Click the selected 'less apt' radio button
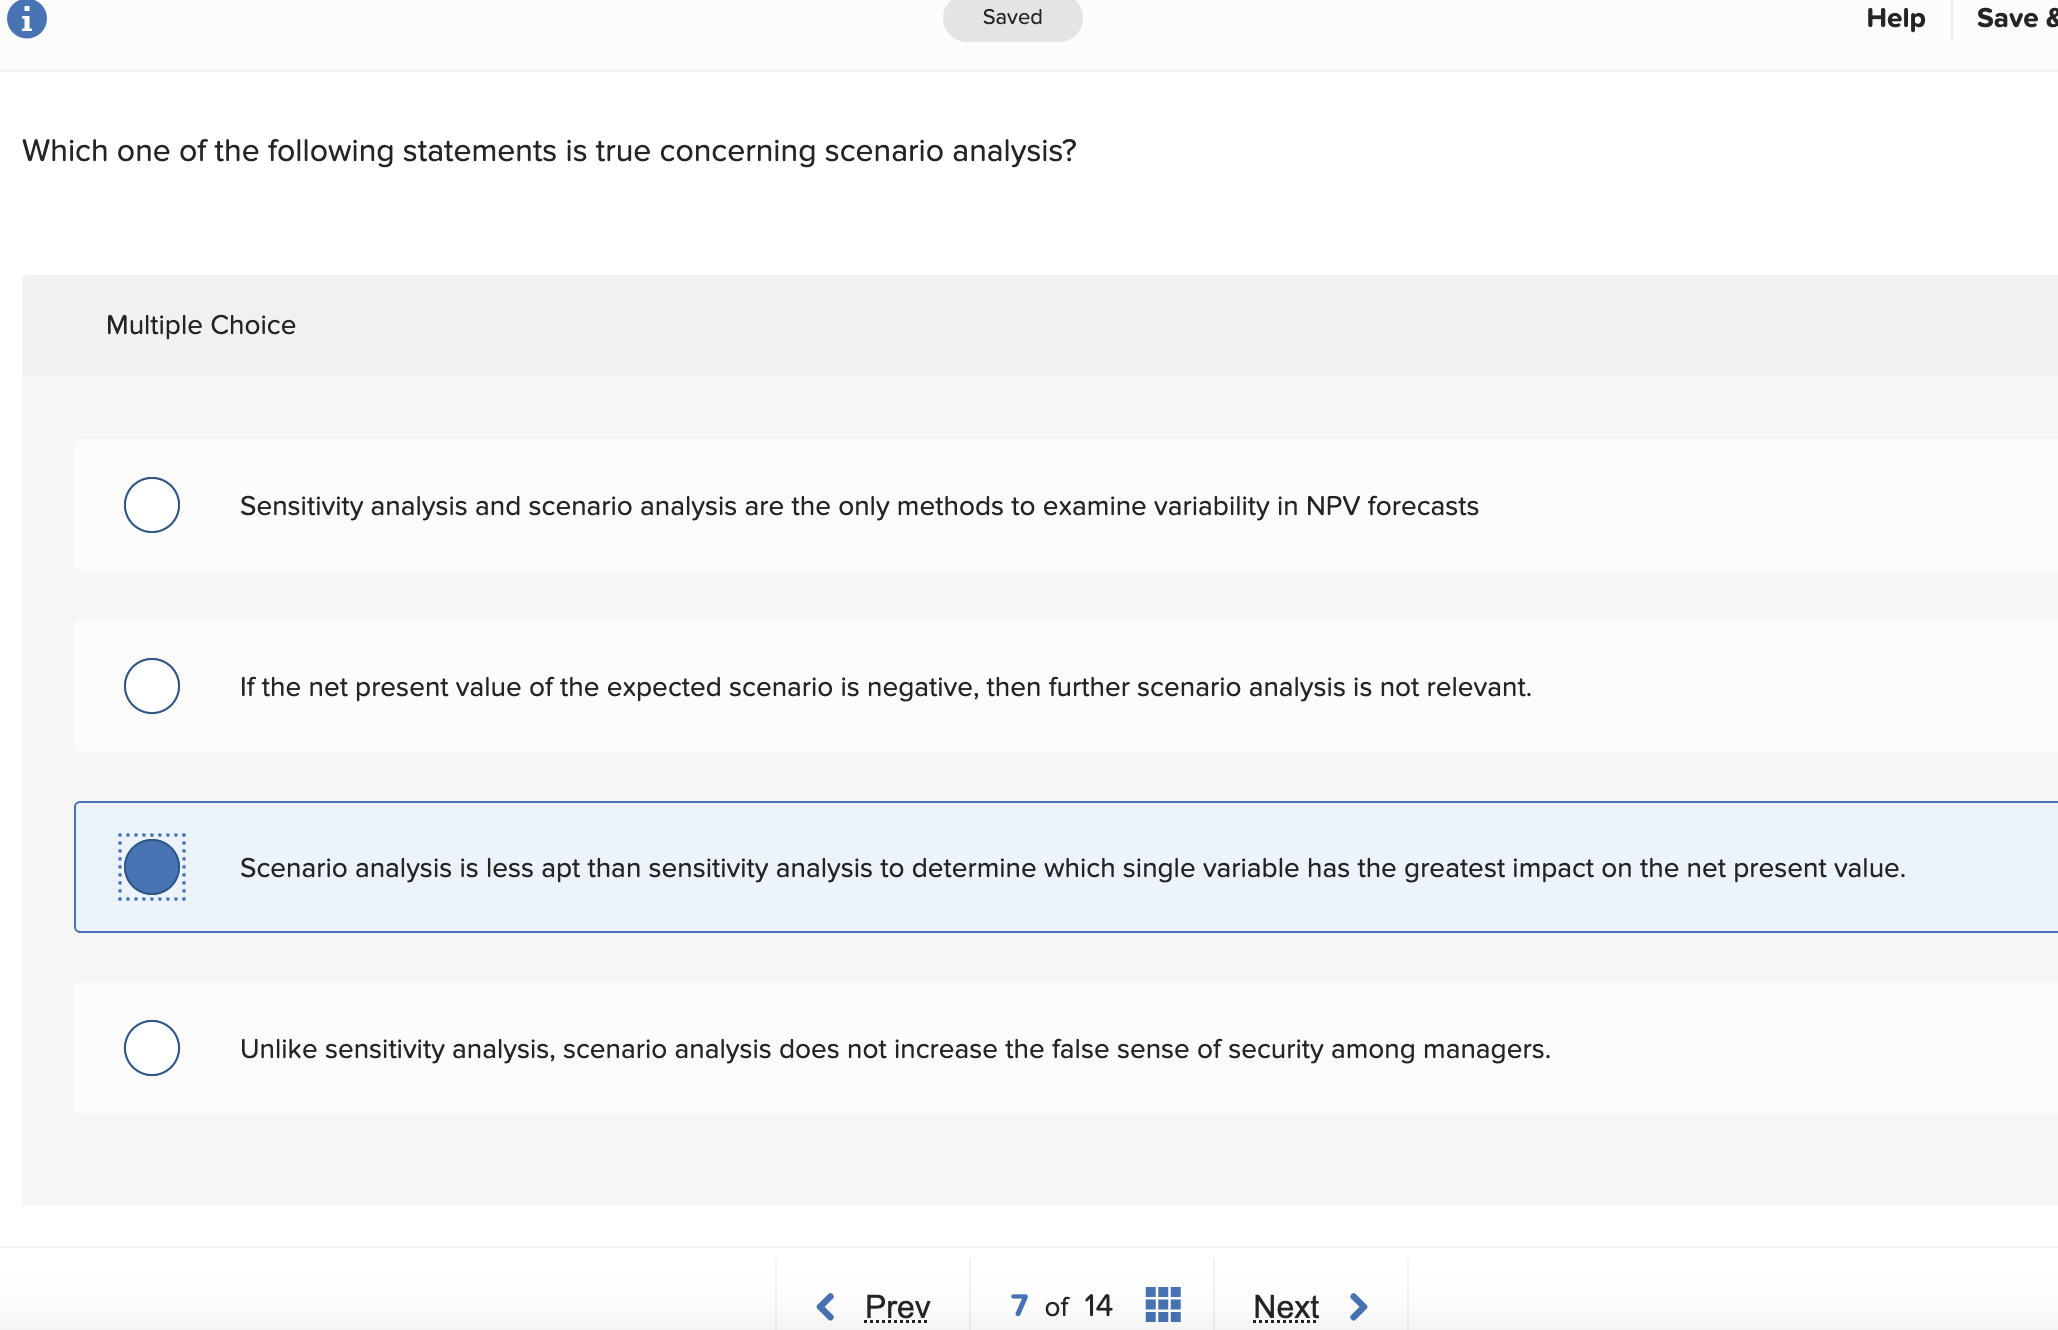The height and width of the screenshot is (1330, 2058). [x=152, y=867]
